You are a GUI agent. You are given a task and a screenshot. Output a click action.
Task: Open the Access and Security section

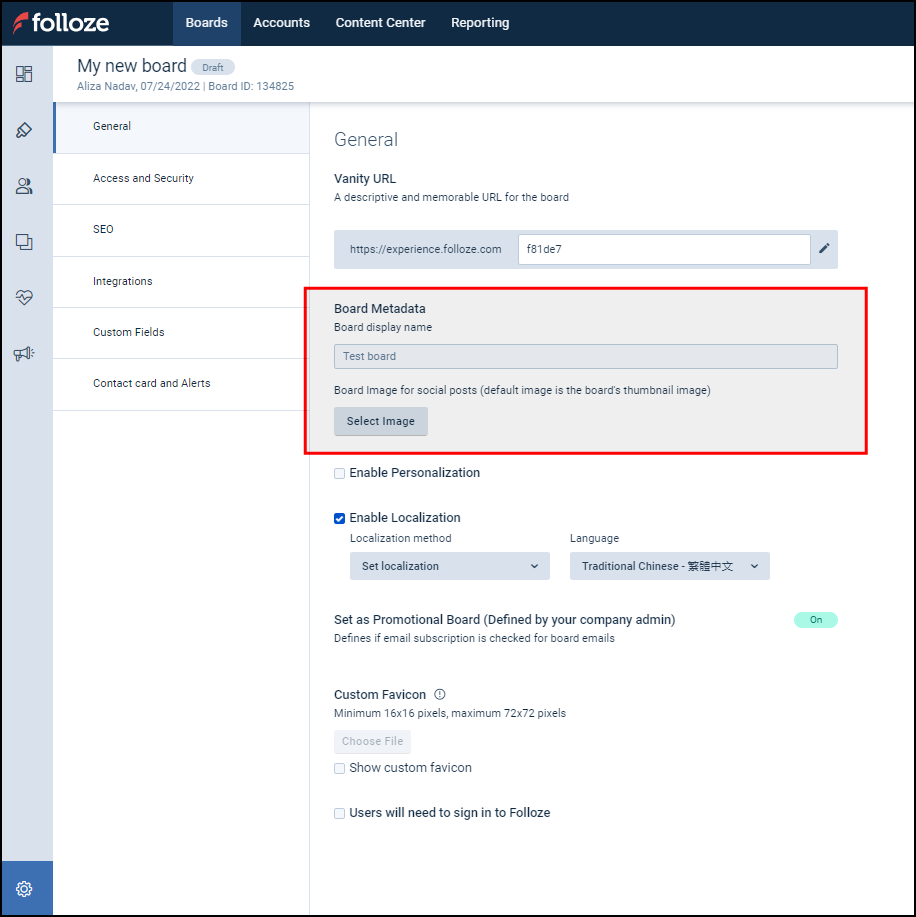pyautogui.click(x=143, y=178)
